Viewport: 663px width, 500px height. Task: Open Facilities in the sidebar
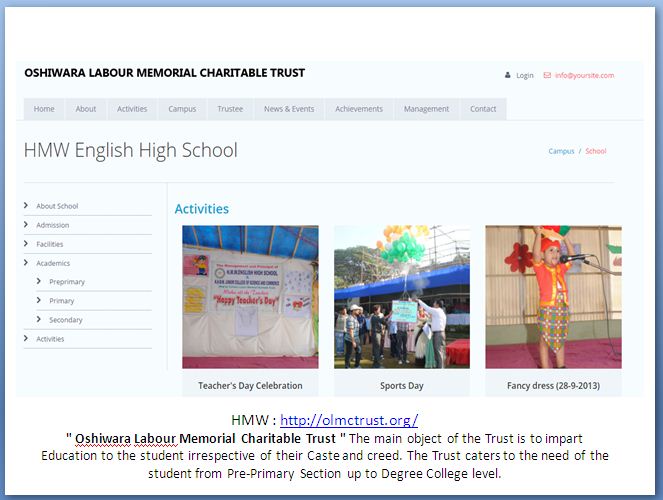[49, 244]
